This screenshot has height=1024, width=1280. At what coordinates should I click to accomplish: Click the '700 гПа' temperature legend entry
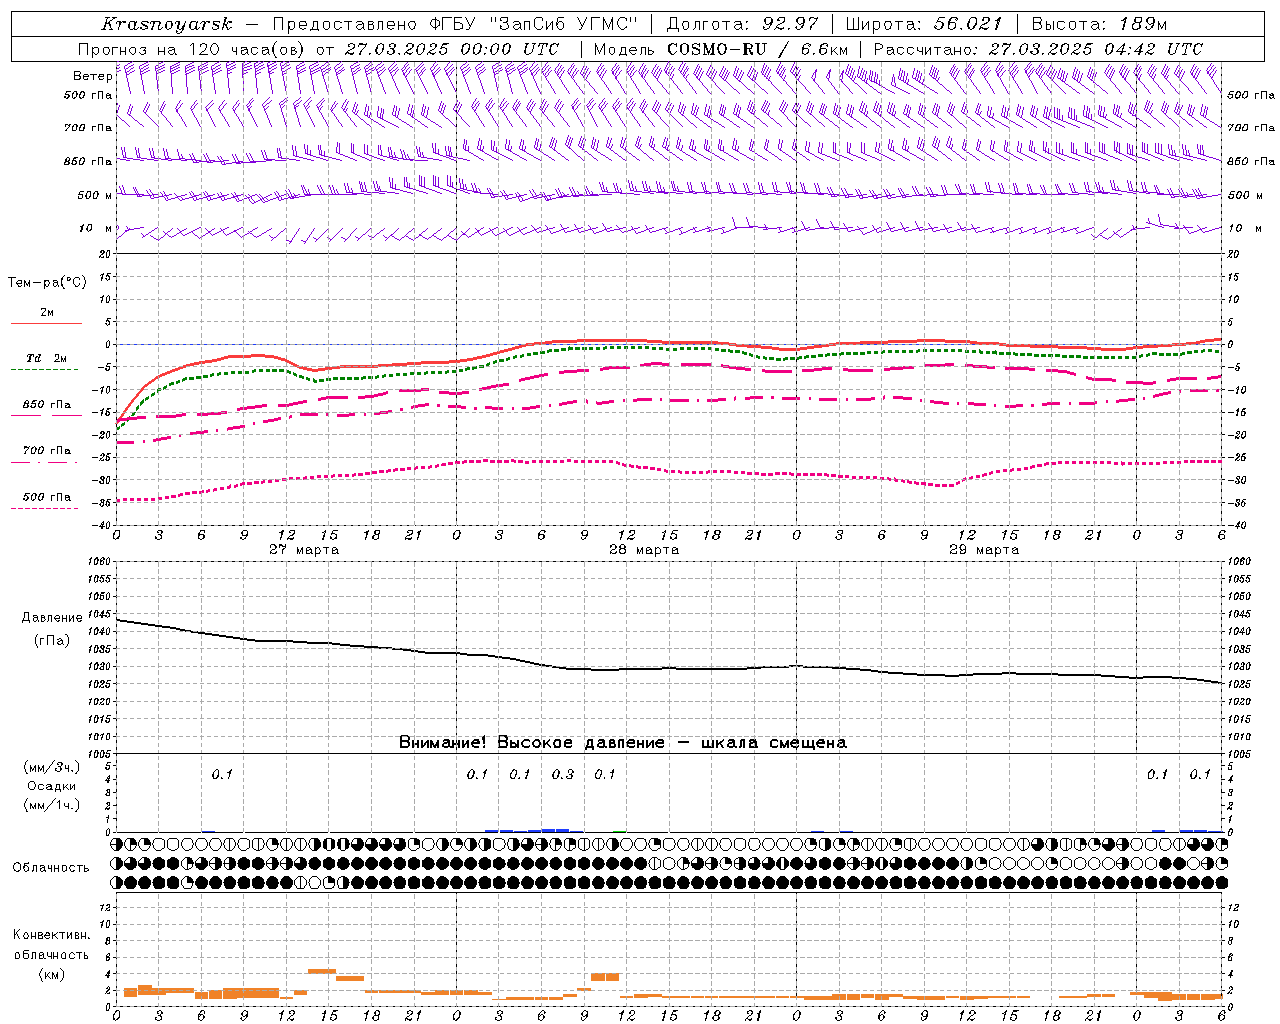(46, 451)
